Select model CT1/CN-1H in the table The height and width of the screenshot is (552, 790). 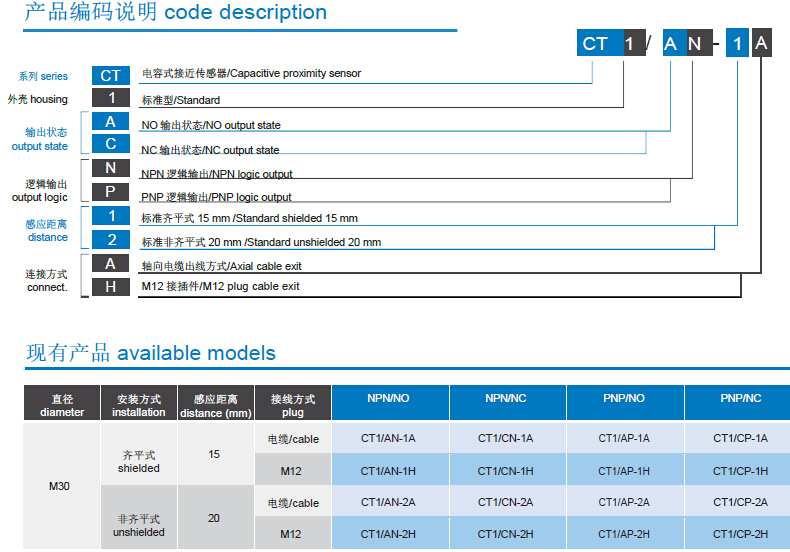coord(506,471)
